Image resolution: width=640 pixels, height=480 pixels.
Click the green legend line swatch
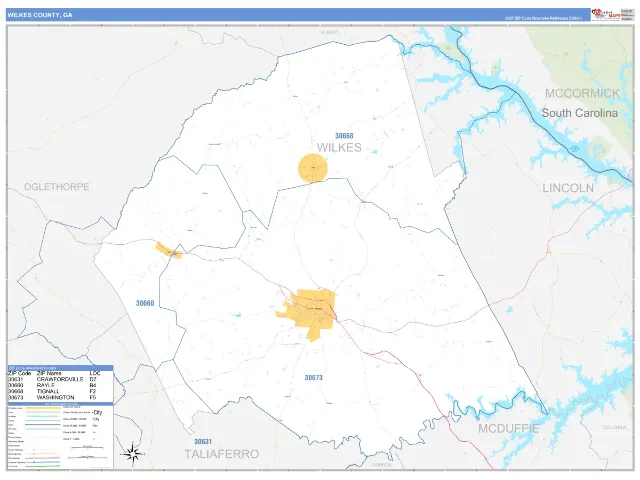click(42, 466)
